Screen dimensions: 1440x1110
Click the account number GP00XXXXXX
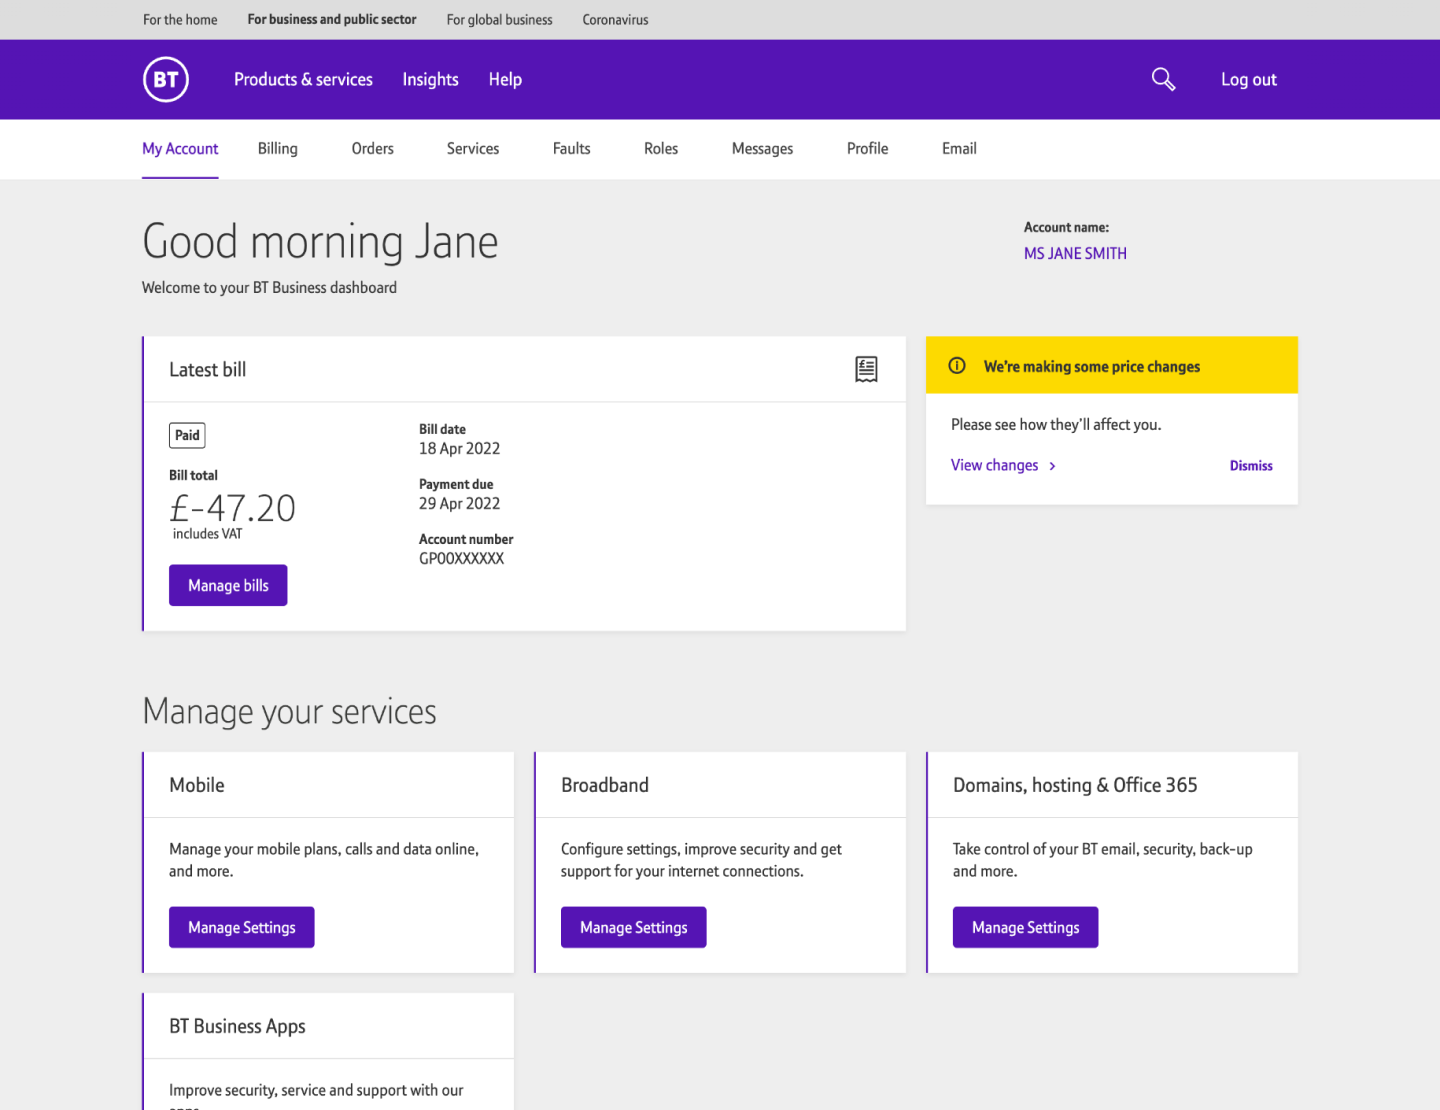click(461, 559)
